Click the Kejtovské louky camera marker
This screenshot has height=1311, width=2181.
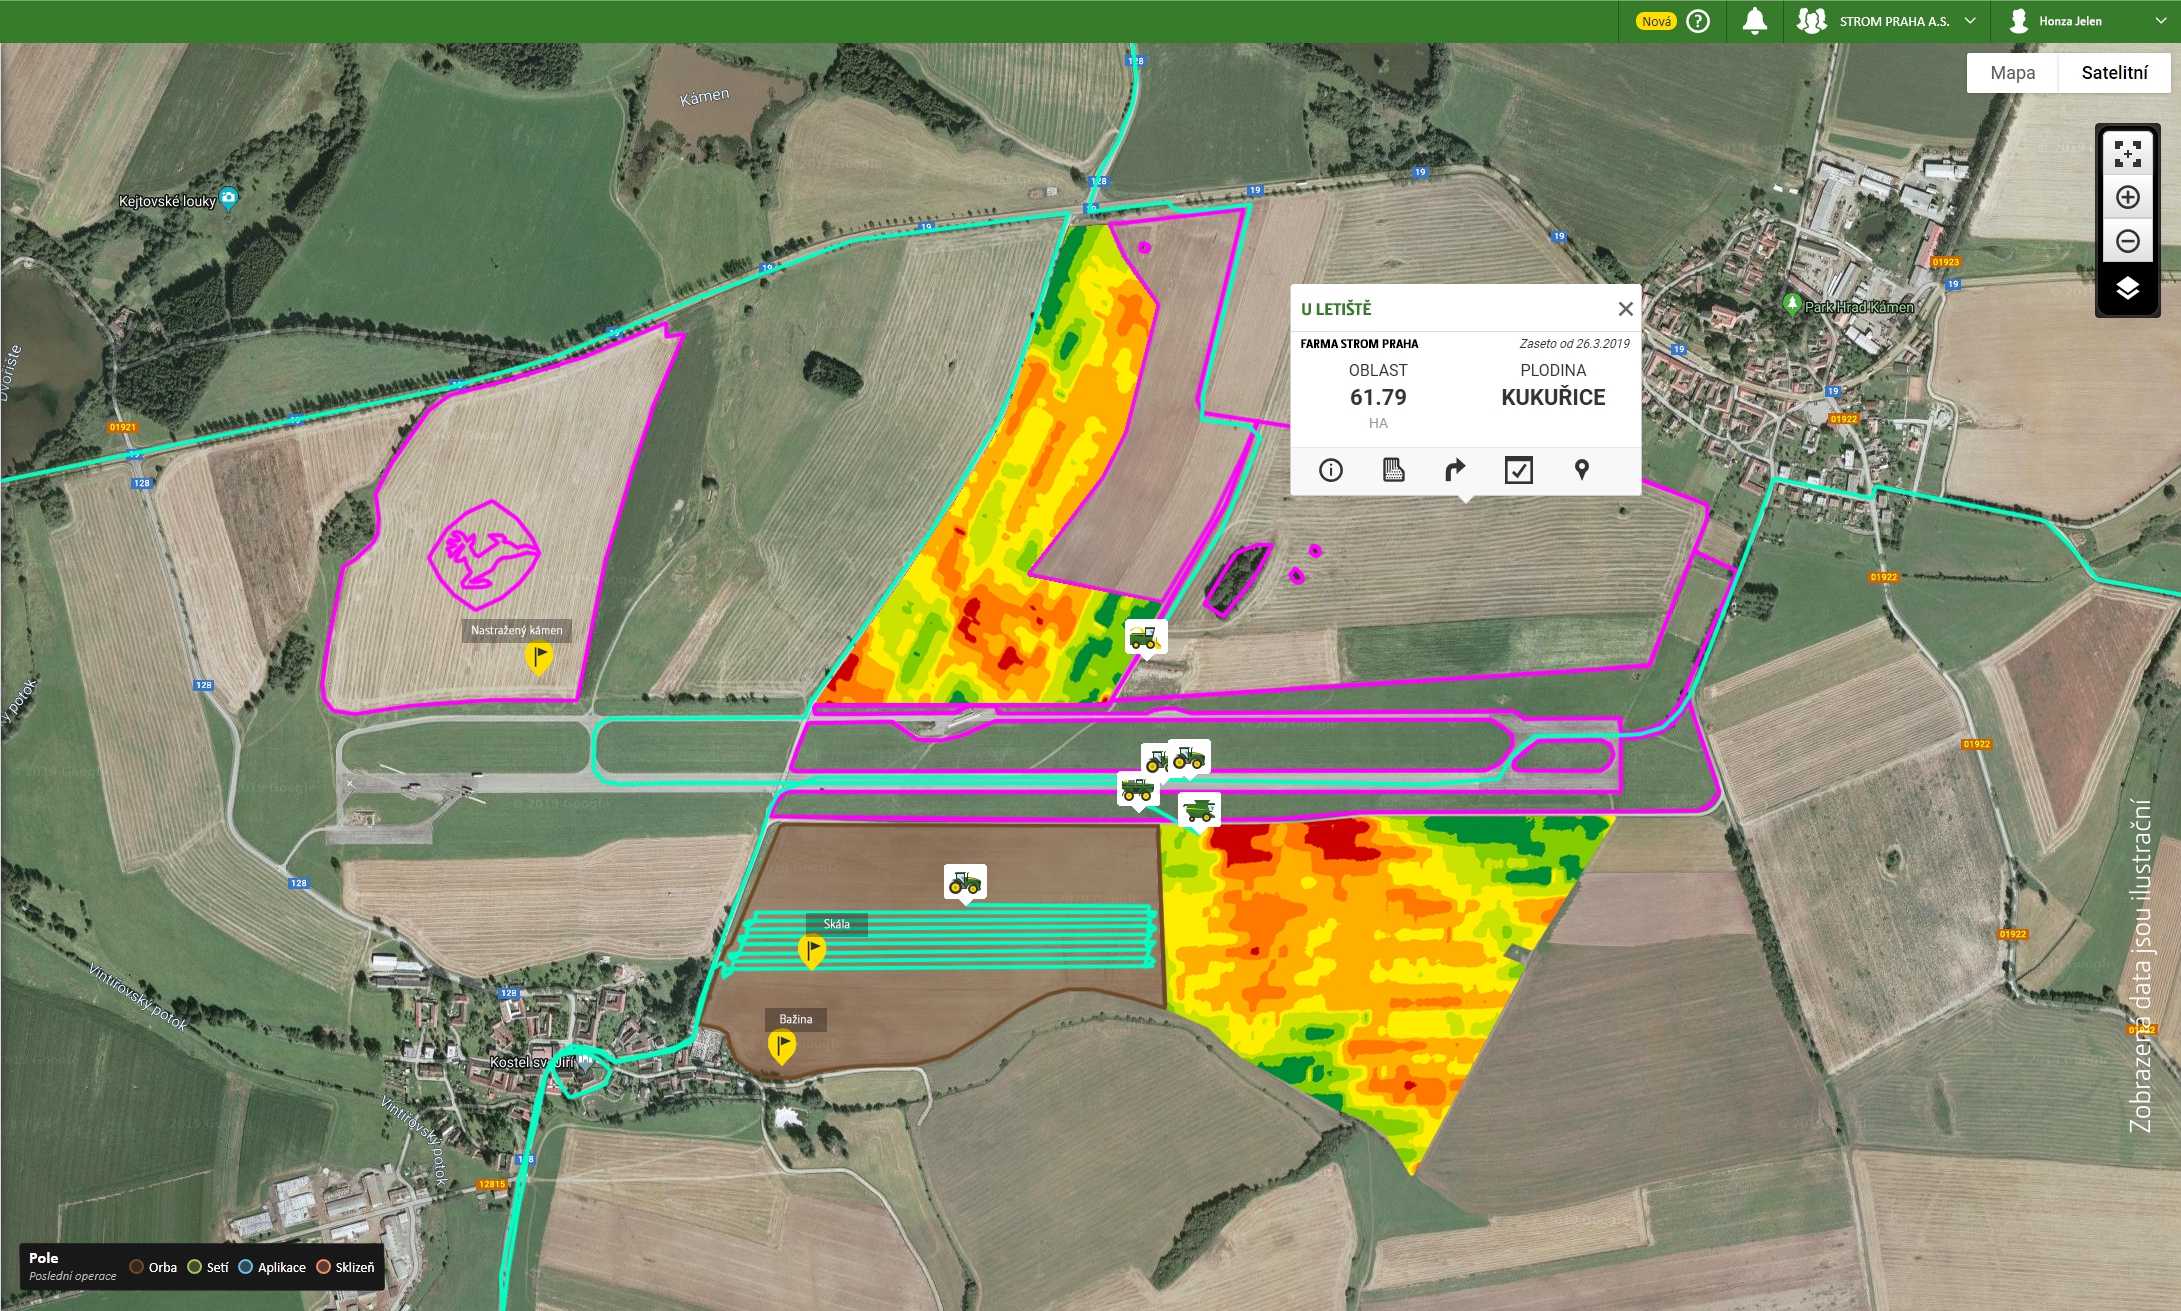pyautogui.click(x=229, y=199)
